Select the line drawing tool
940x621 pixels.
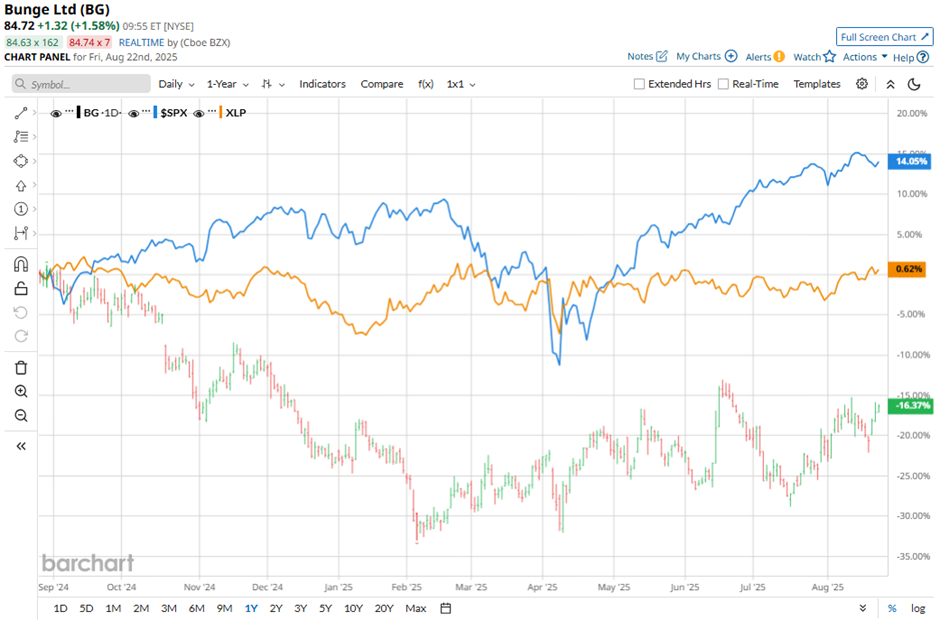[x=21, y=113]
